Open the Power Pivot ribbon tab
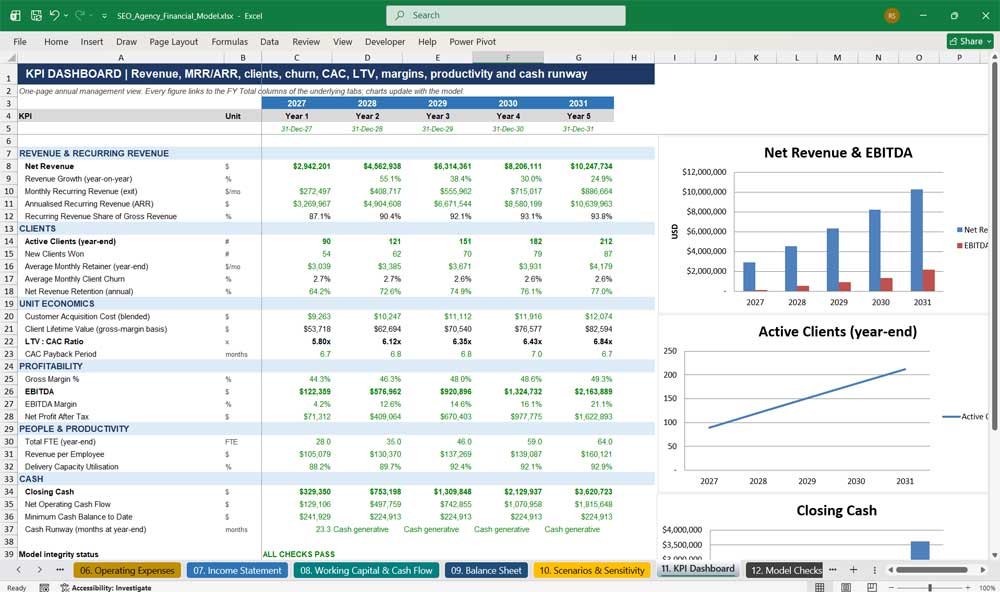 pos(473,41)
